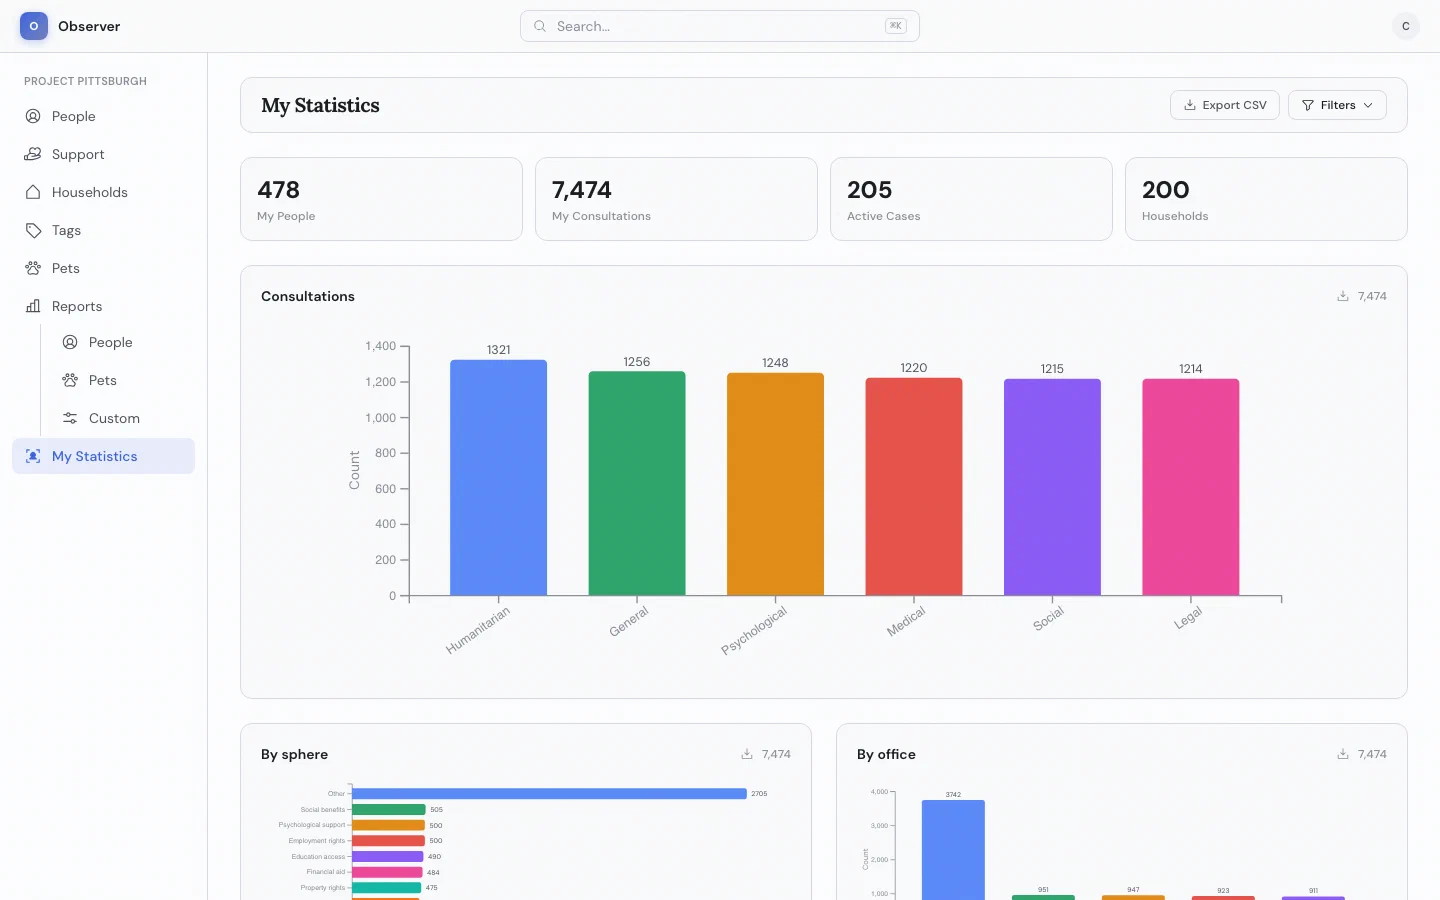Go to People in sidebar
1440x900 pixels.
(104, 116)
